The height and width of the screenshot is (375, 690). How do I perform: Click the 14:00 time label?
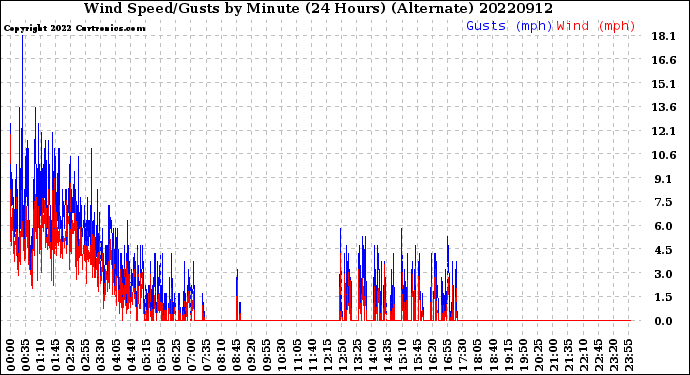coord(373,355)
